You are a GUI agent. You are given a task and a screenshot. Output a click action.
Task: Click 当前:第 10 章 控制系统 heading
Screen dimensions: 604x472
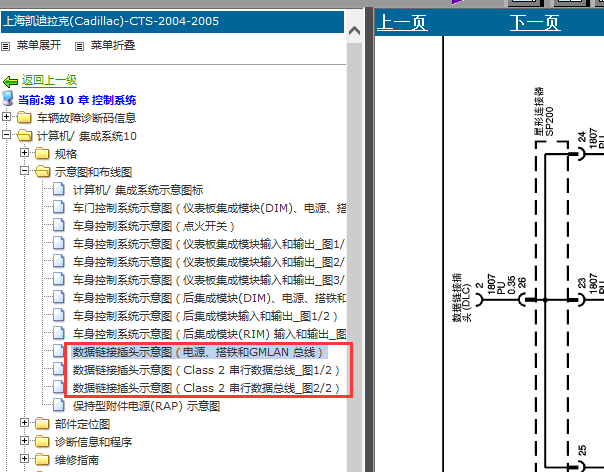[77, 100]
